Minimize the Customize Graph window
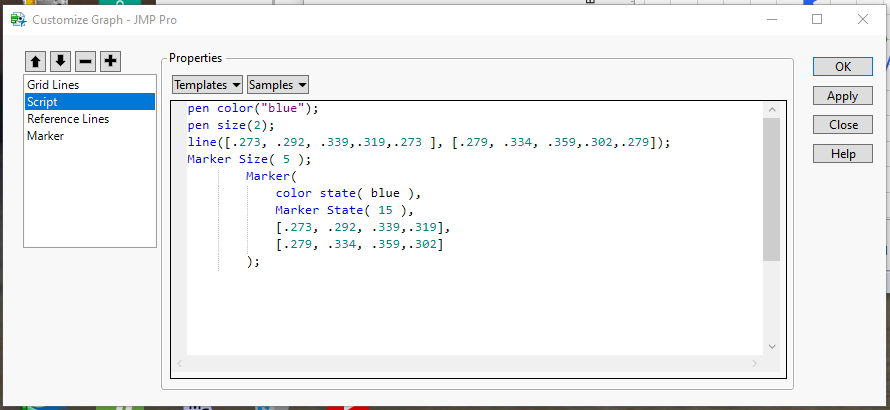The height and width of the screenshot is (410, 890). pos(772,19)
